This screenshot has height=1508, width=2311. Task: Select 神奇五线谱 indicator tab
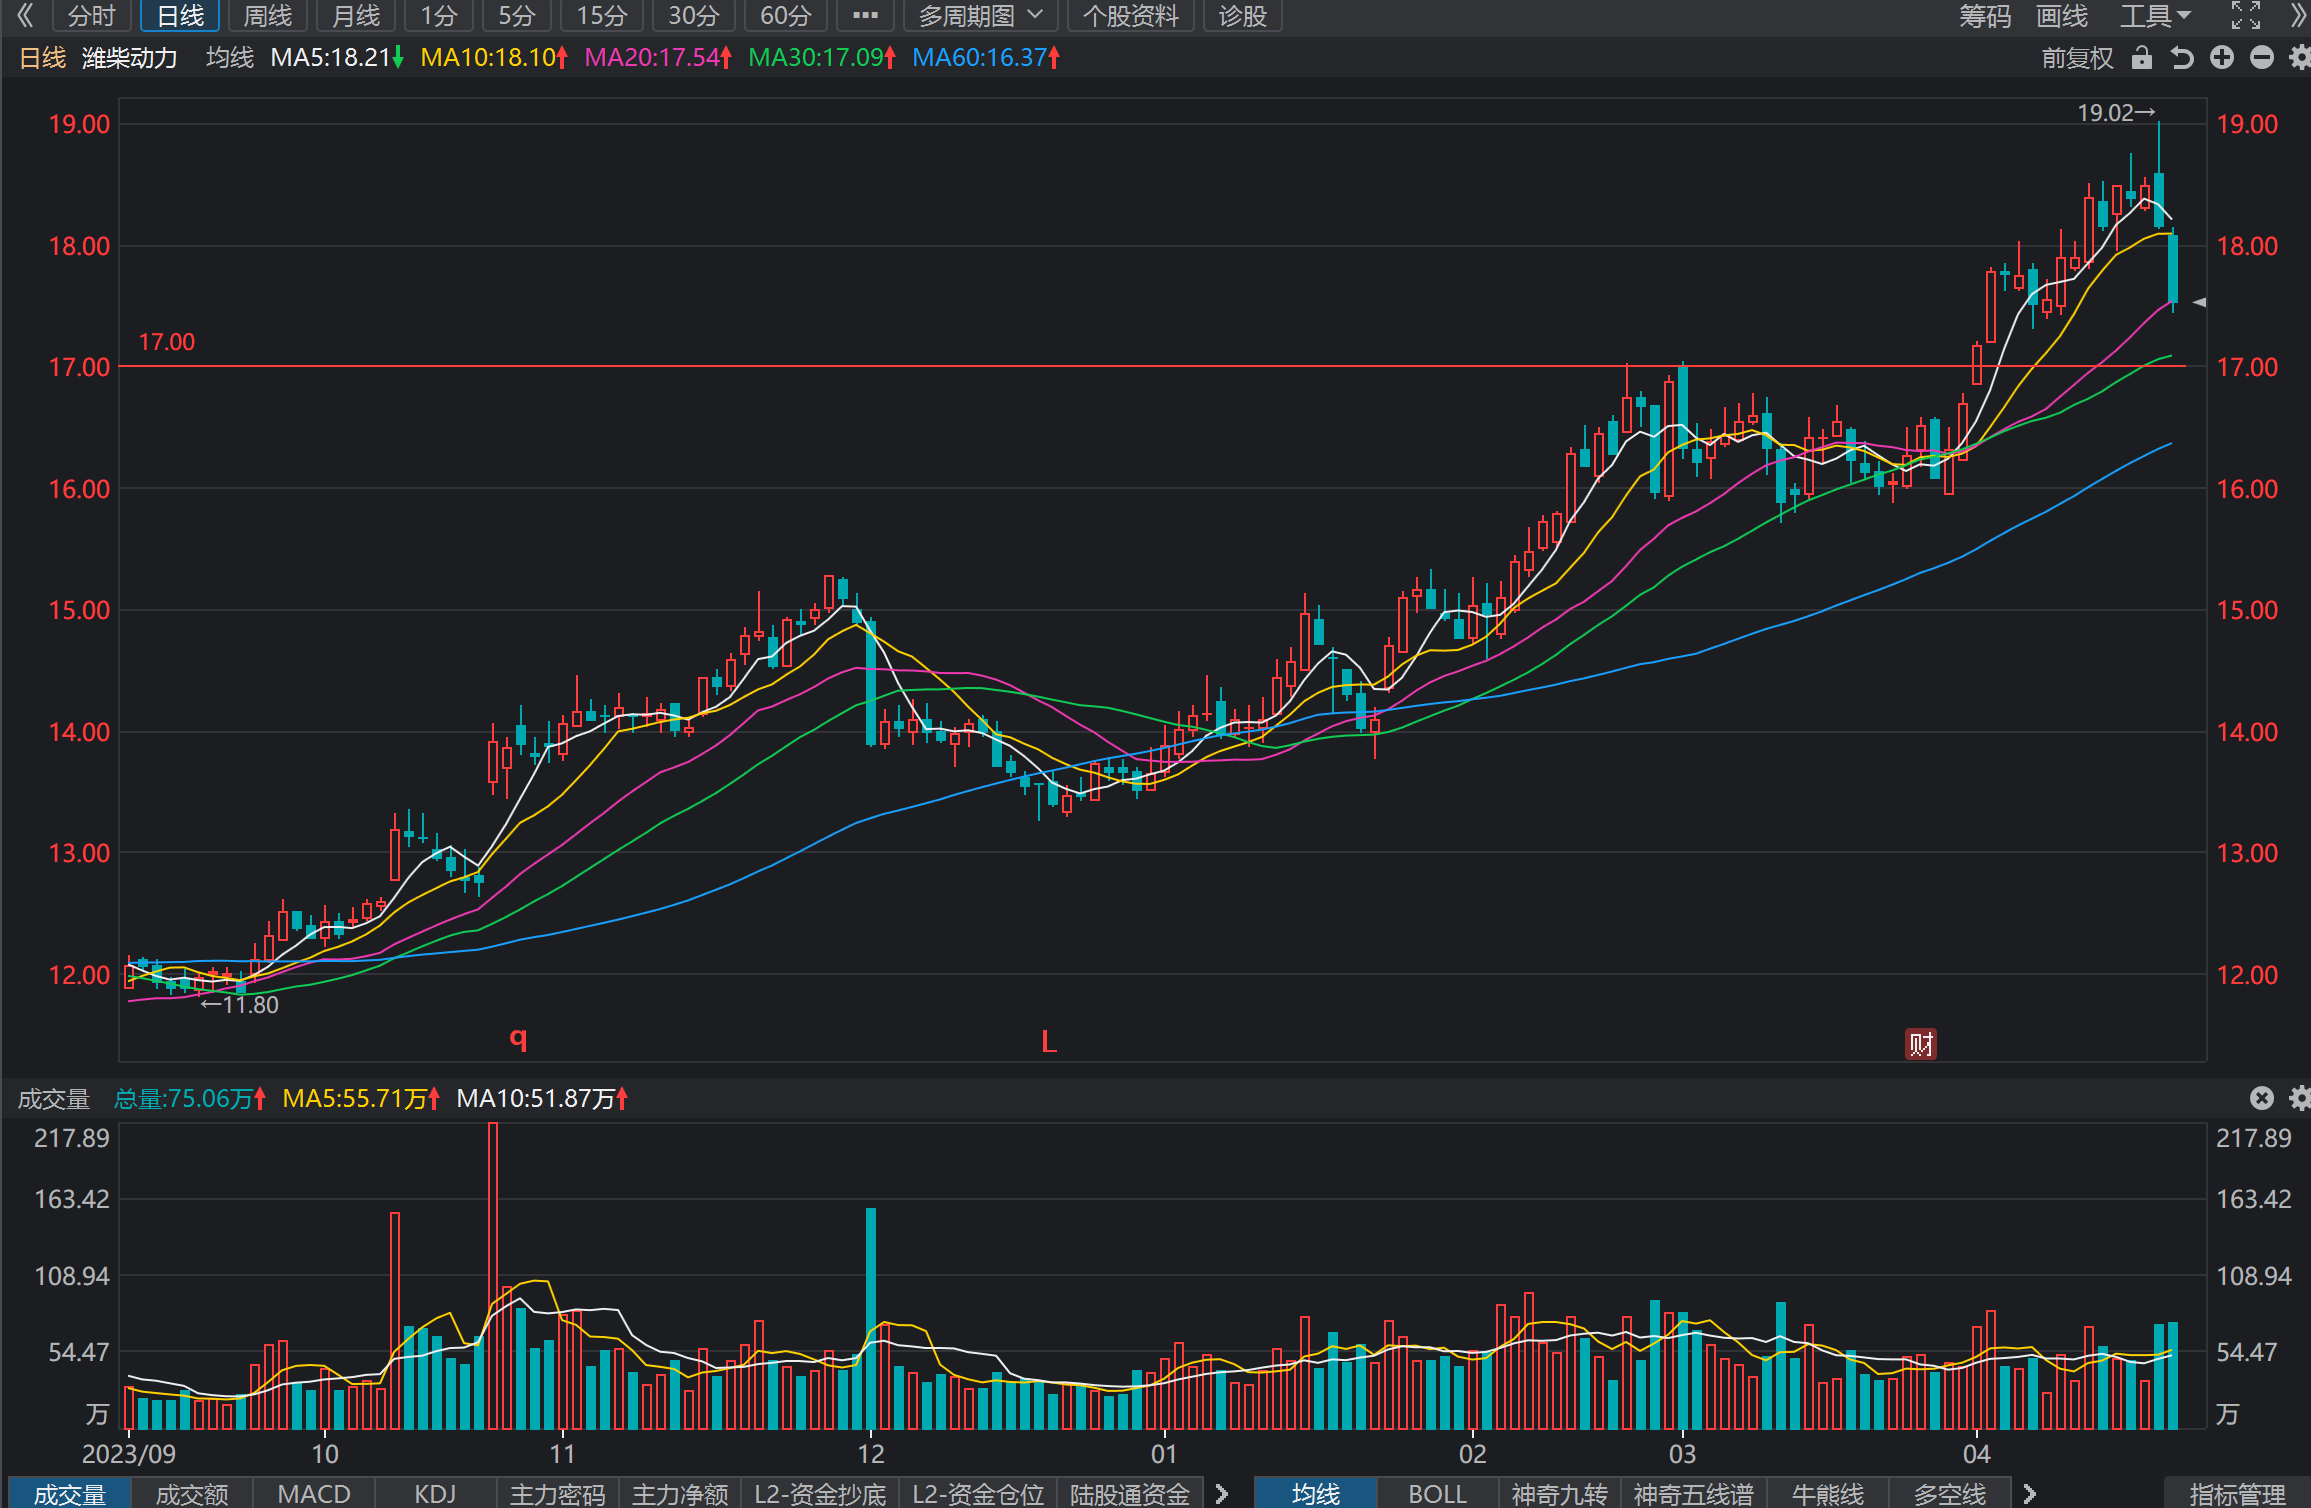(1694, 1494)
